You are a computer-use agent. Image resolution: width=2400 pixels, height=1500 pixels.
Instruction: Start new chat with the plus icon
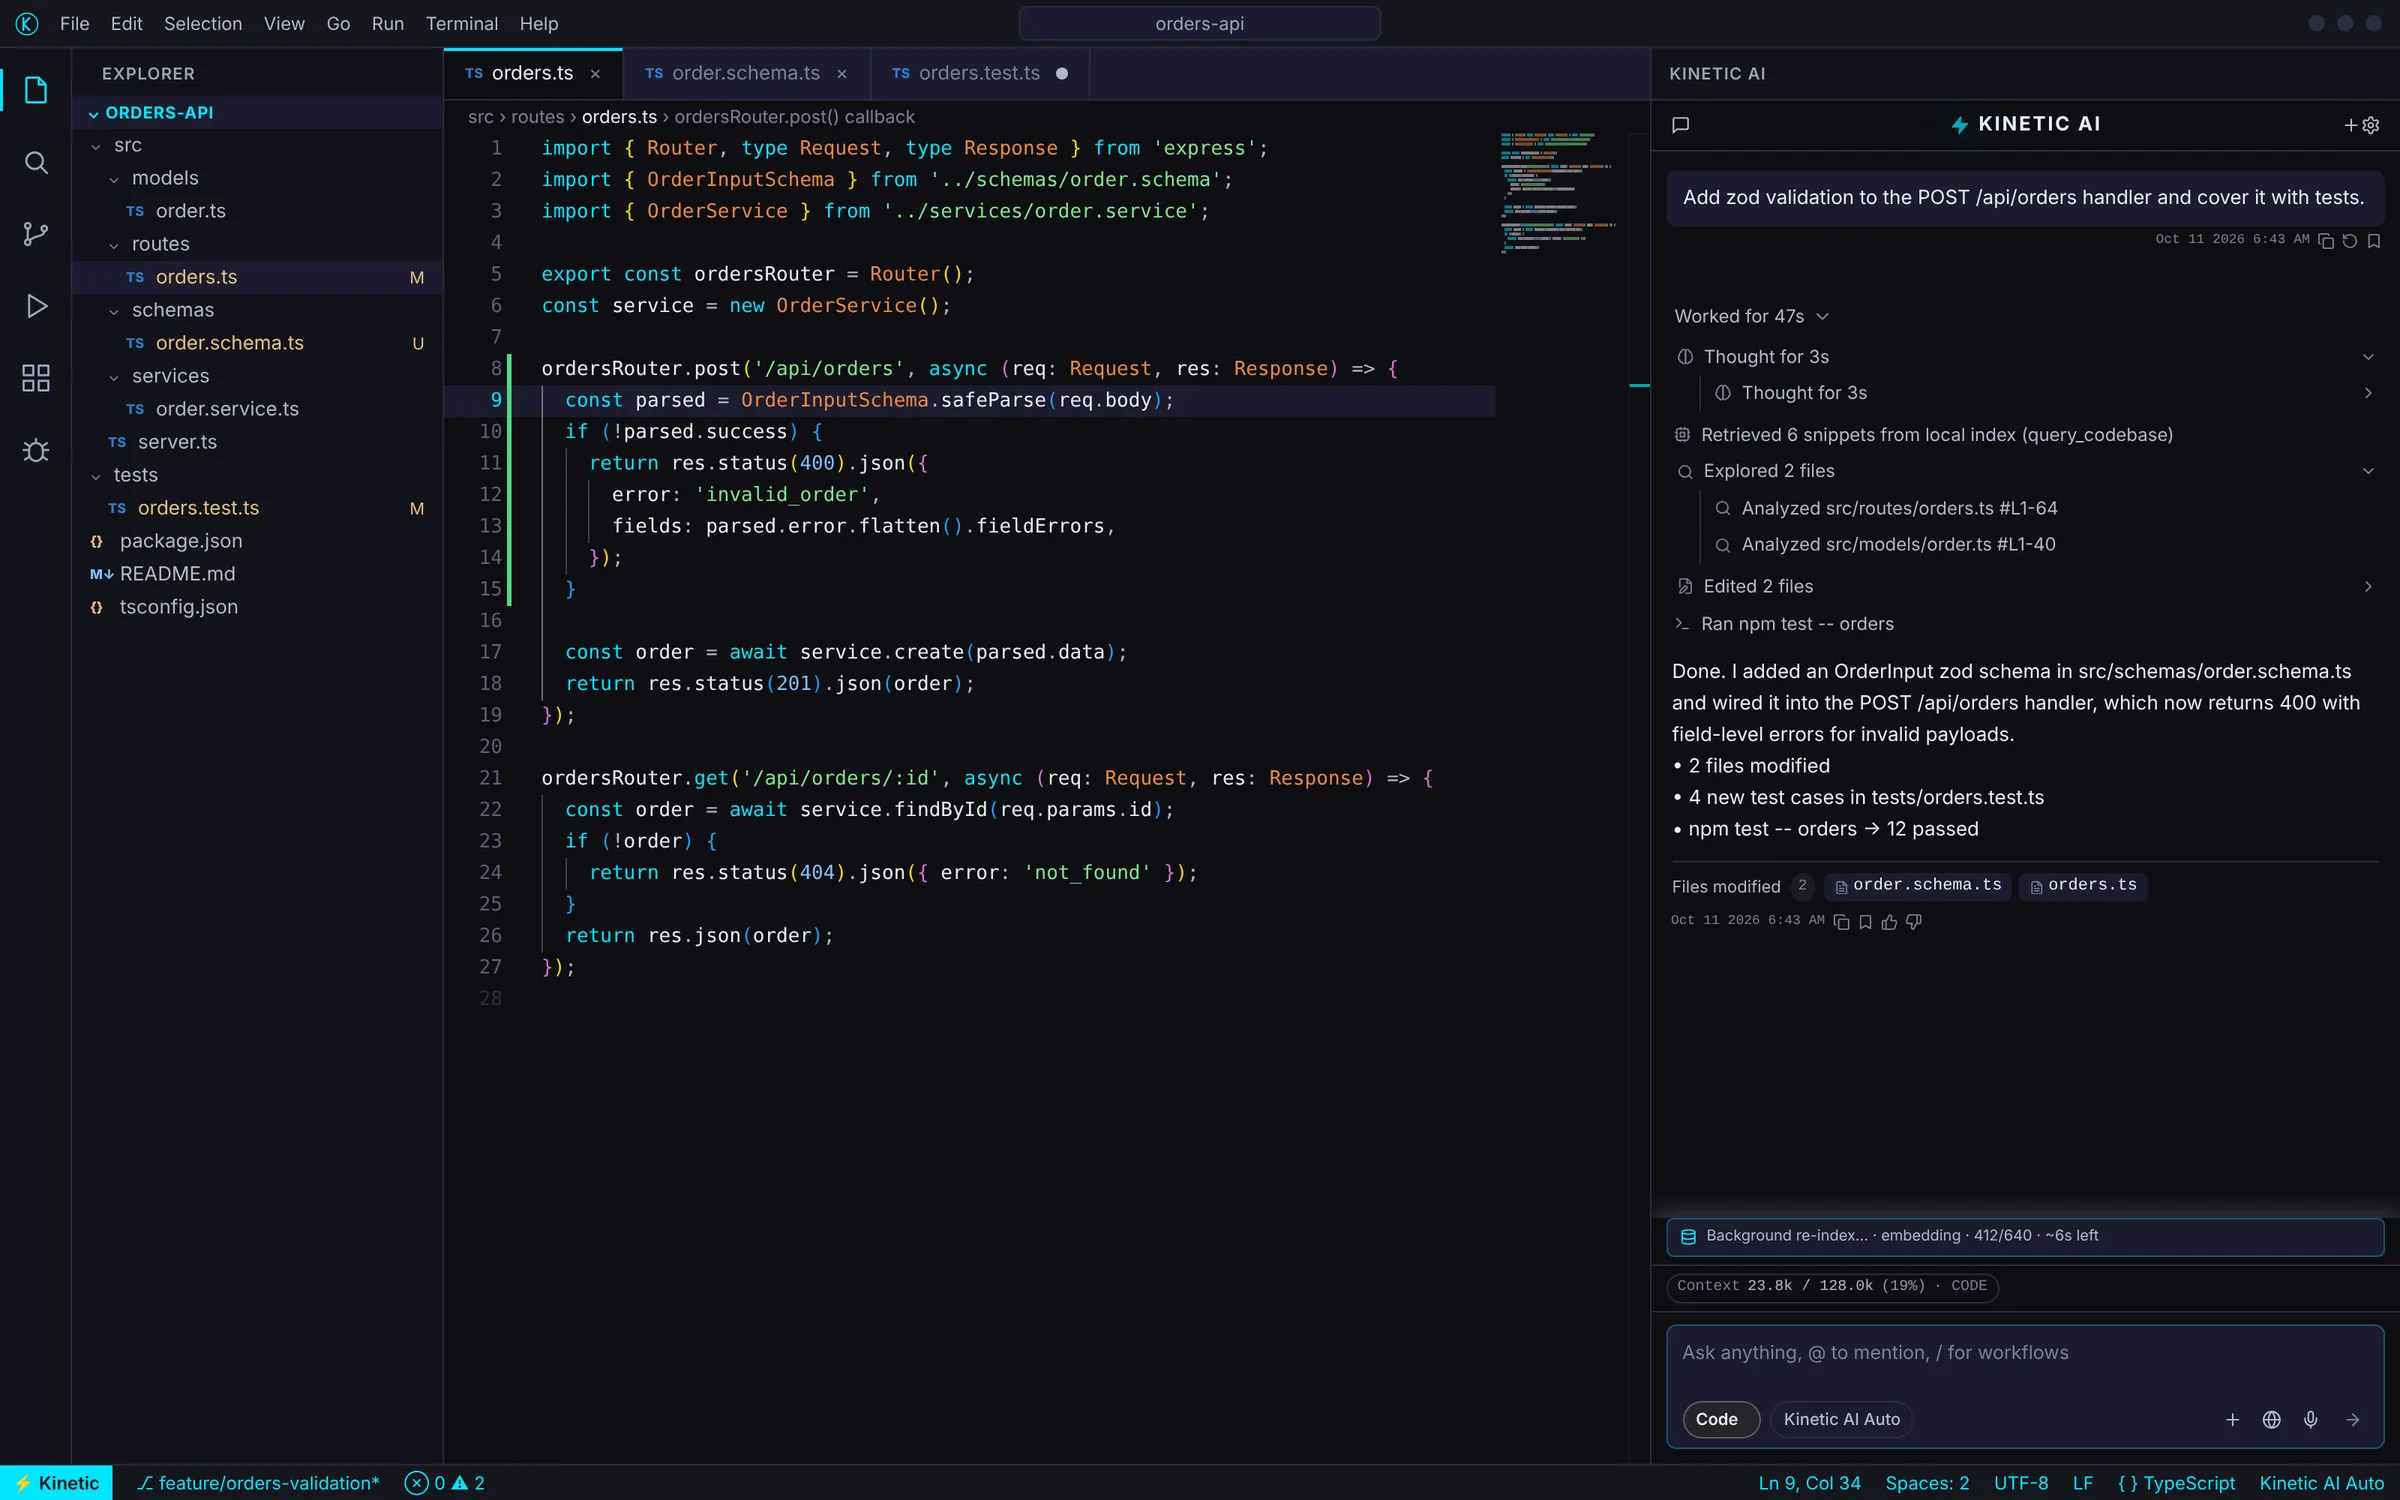[x=2350, y=125]
